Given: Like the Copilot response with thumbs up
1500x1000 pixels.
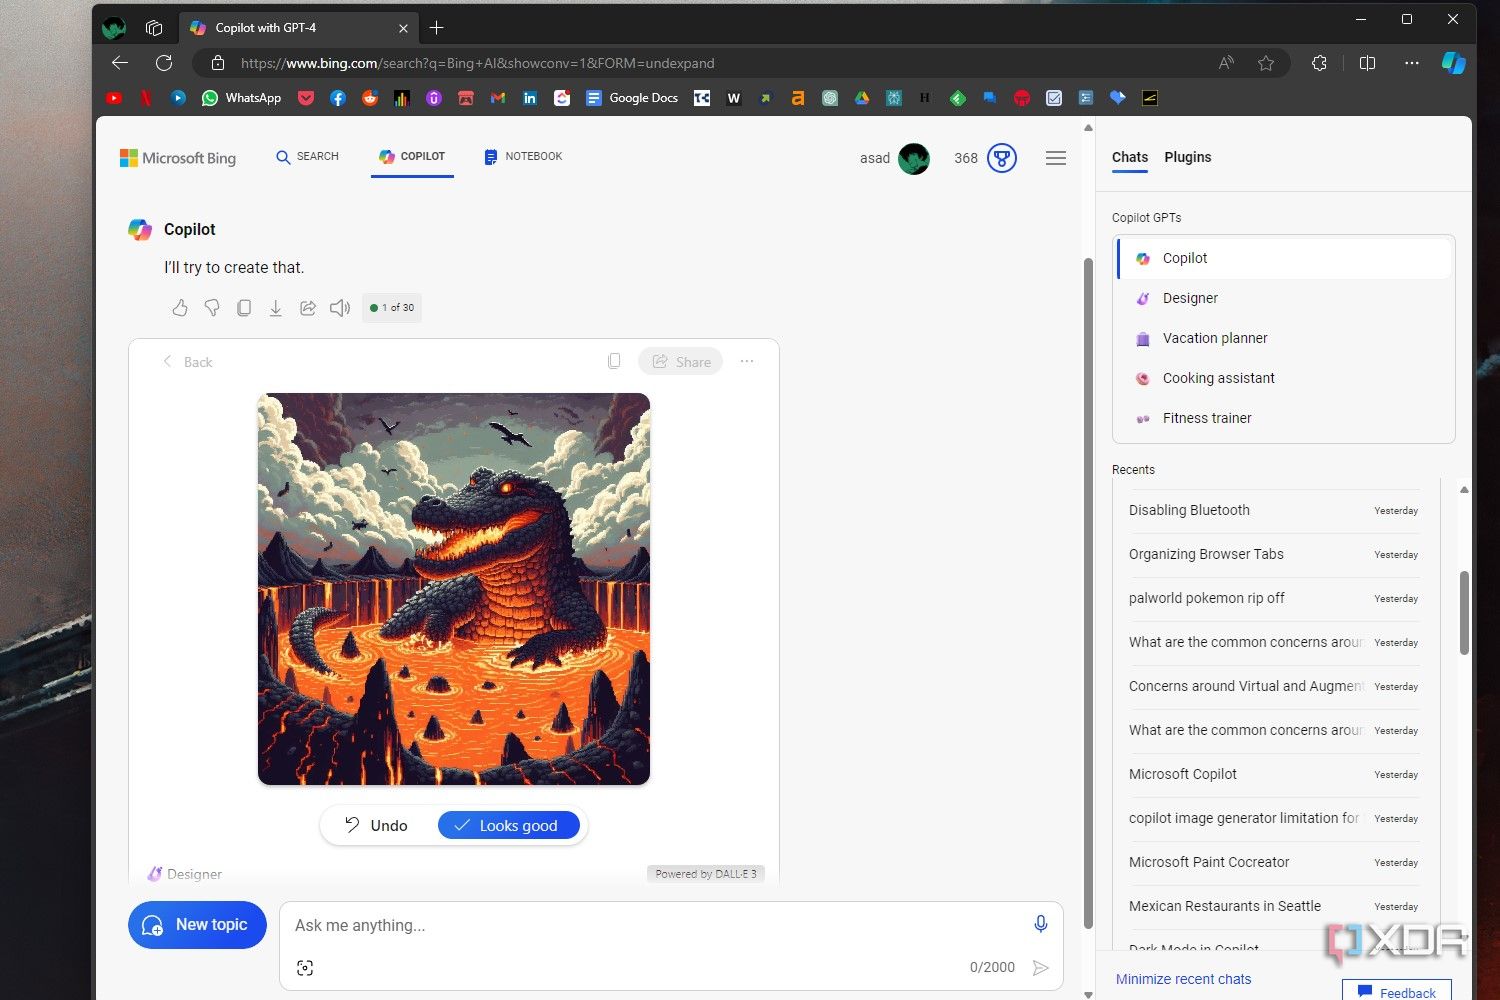Looking at the screenshot, I should coord(180,308).
